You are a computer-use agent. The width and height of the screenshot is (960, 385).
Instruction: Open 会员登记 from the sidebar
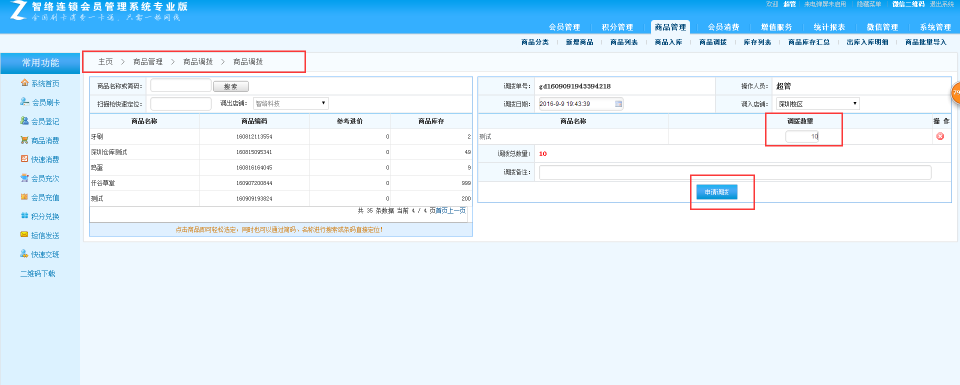click(x=24, y=121)
